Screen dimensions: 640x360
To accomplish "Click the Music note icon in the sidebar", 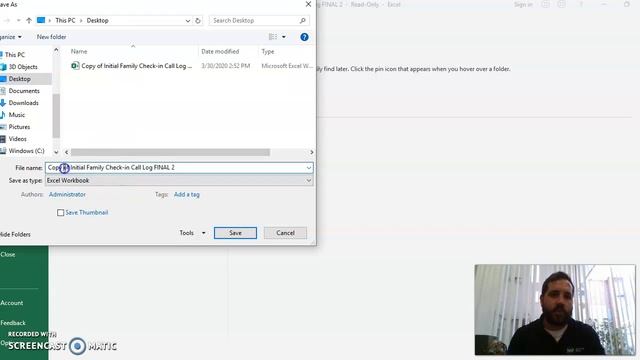I will click(3, 115).
